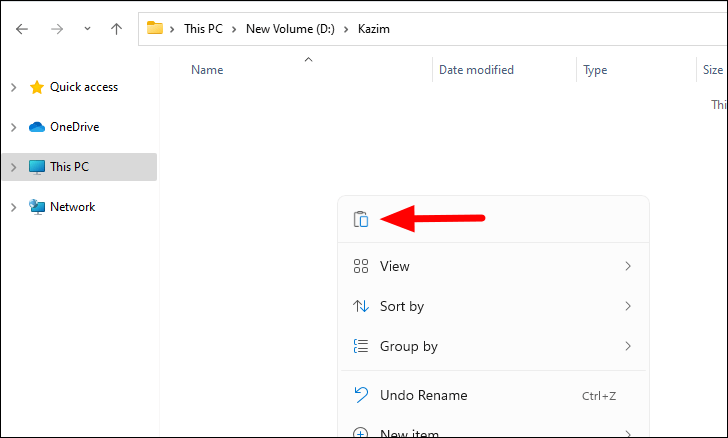Viewport: 728px width, 438px height.
Task: Open the Sort by submenu
Action: point(493,306)
